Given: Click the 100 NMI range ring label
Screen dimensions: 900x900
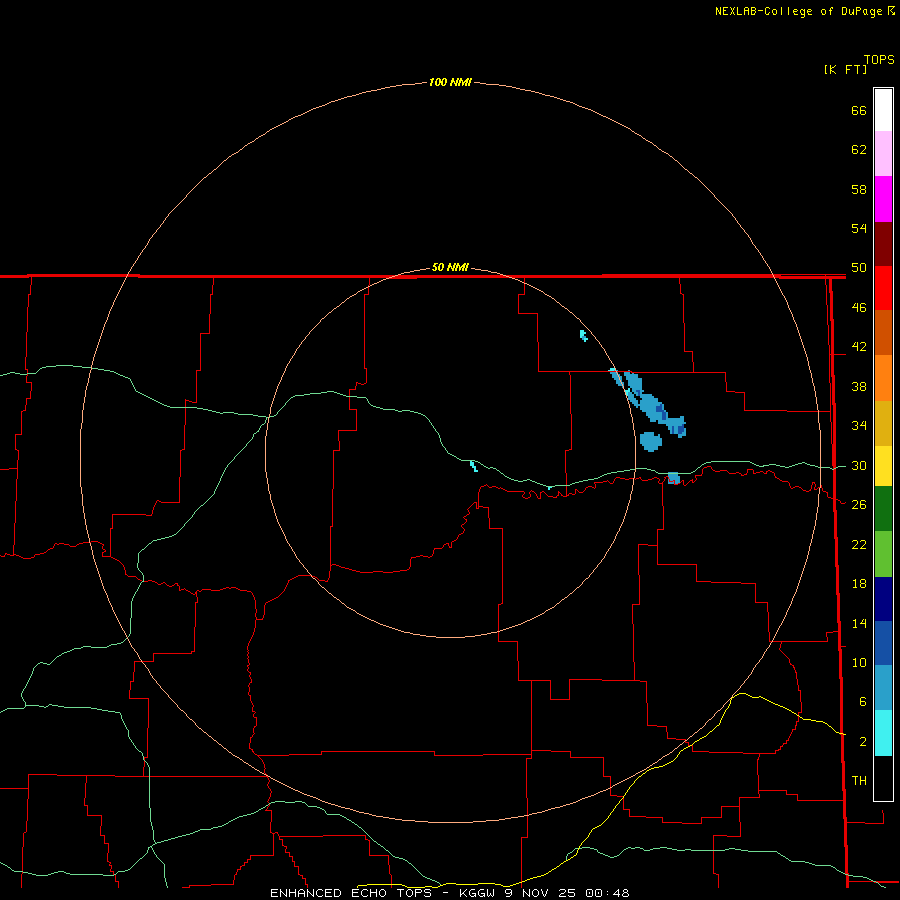Looking at the screenshot, I should coord(450,83).
